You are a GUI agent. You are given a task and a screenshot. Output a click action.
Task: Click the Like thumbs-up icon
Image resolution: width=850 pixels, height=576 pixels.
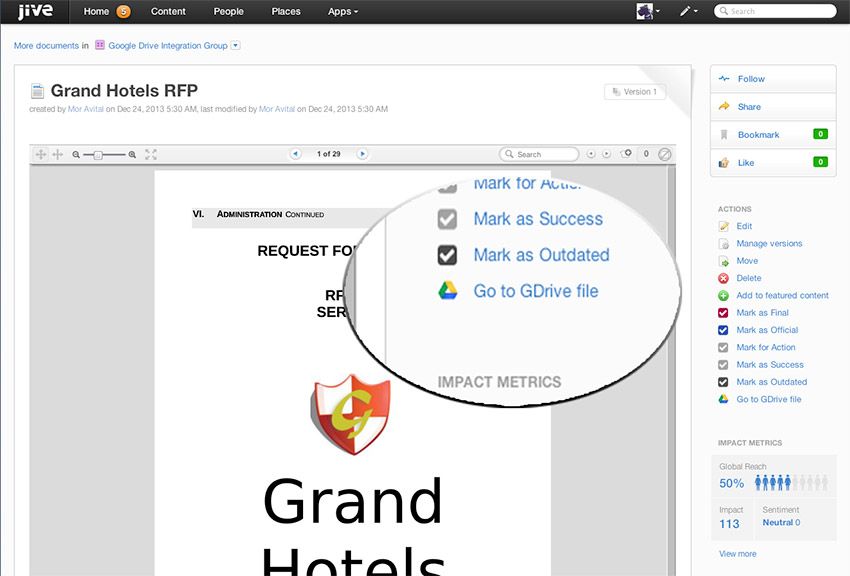[x=723, y=162]
